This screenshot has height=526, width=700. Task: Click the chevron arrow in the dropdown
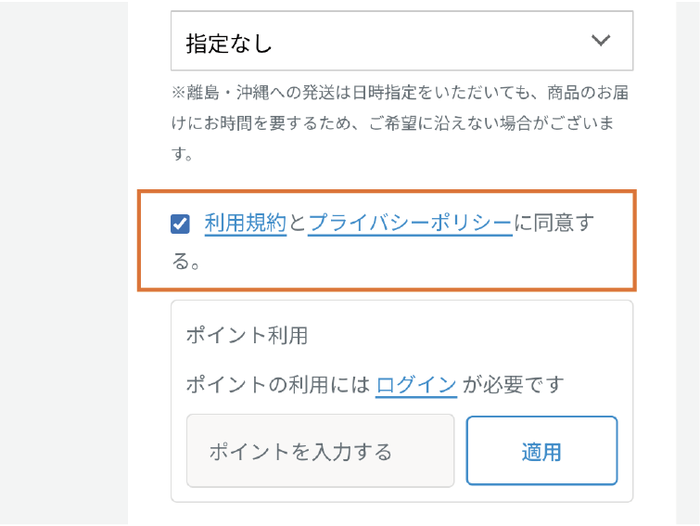600,41
